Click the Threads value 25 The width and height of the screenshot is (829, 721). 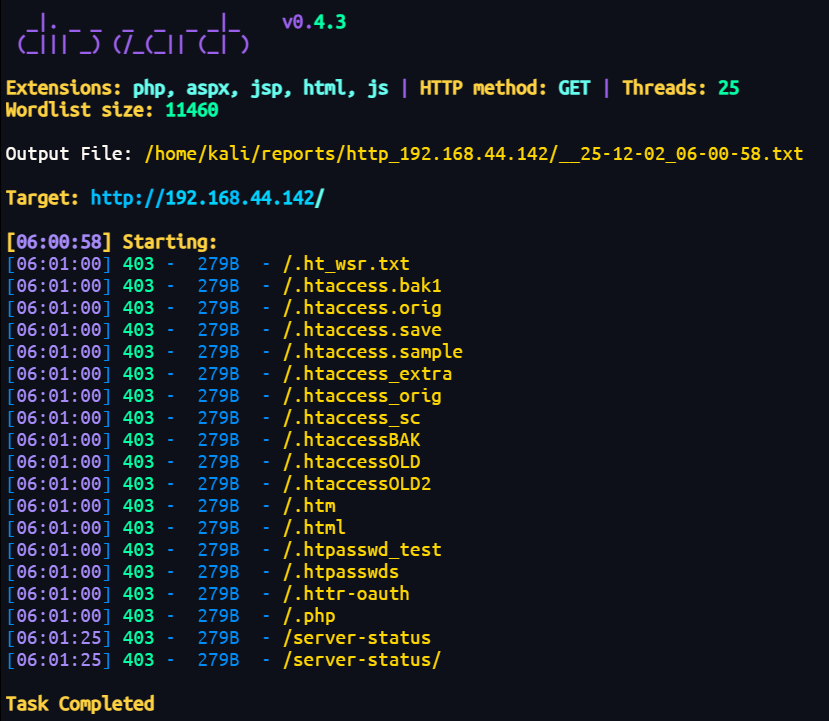click(728, 88)
